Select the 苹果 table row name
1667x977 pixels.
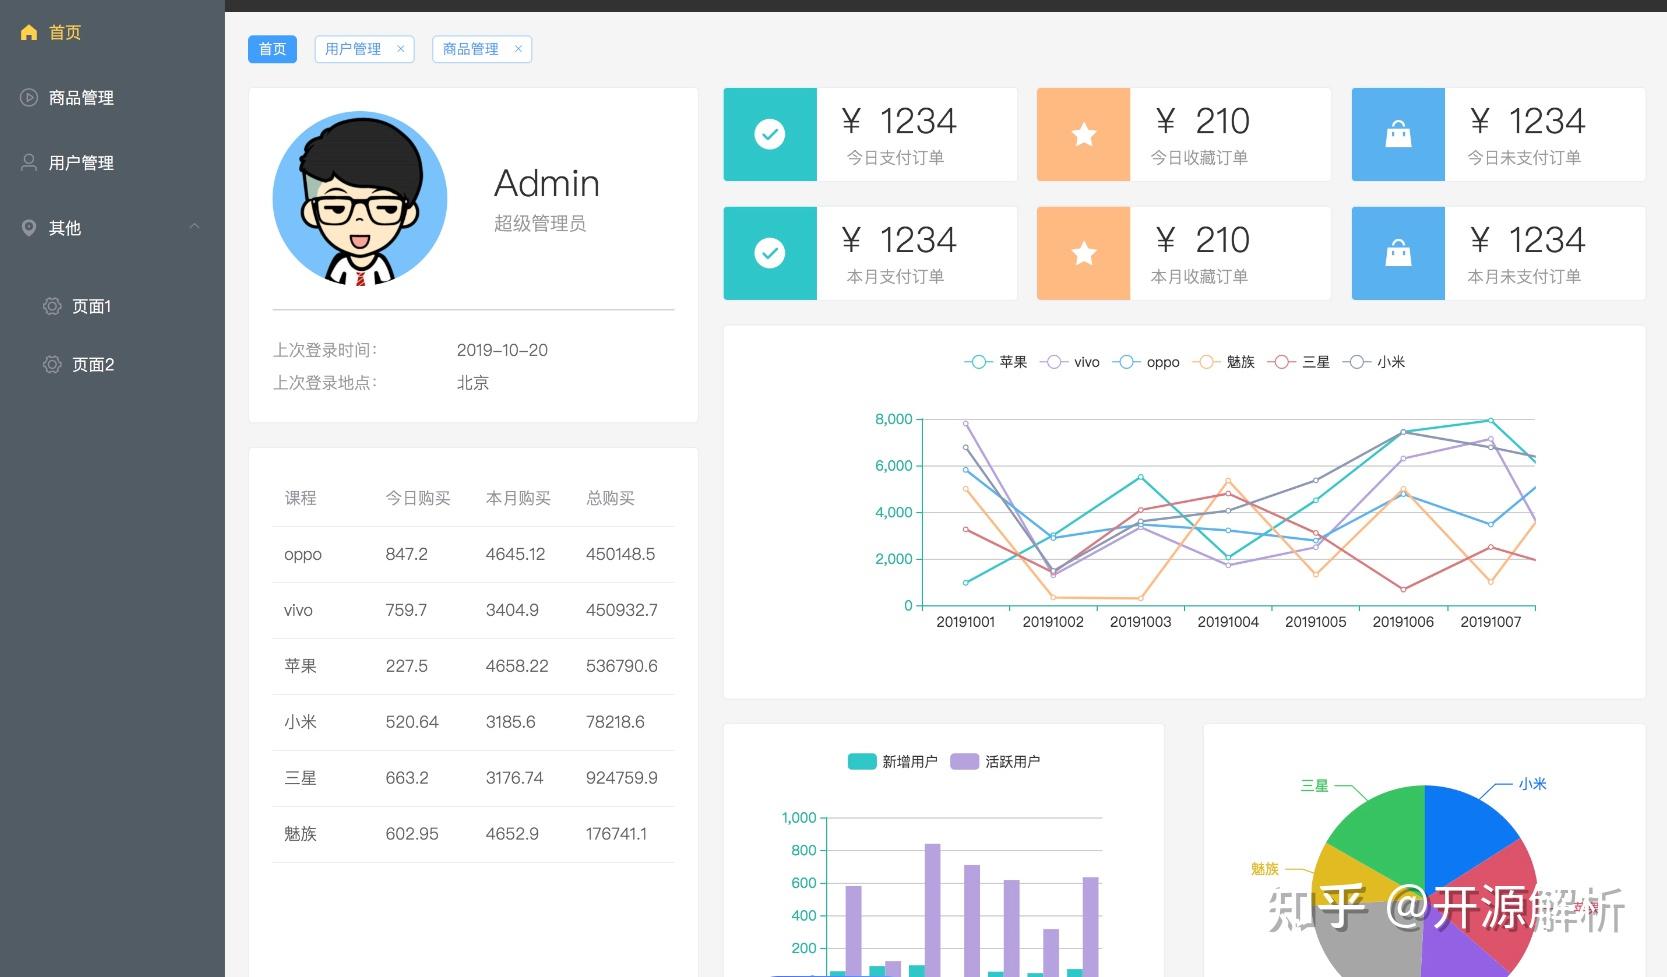click(x=300, y=666)
